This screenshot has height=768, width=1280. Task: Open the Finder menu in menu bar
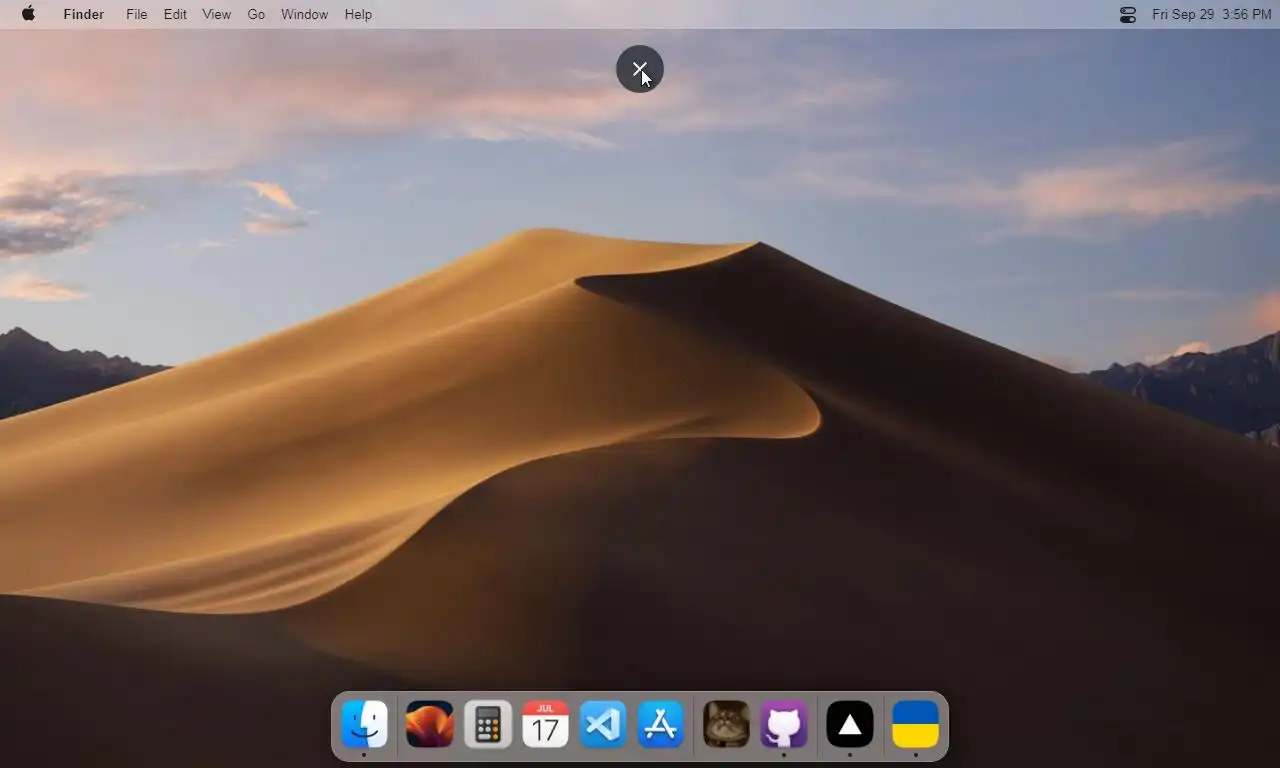point(84,14)
